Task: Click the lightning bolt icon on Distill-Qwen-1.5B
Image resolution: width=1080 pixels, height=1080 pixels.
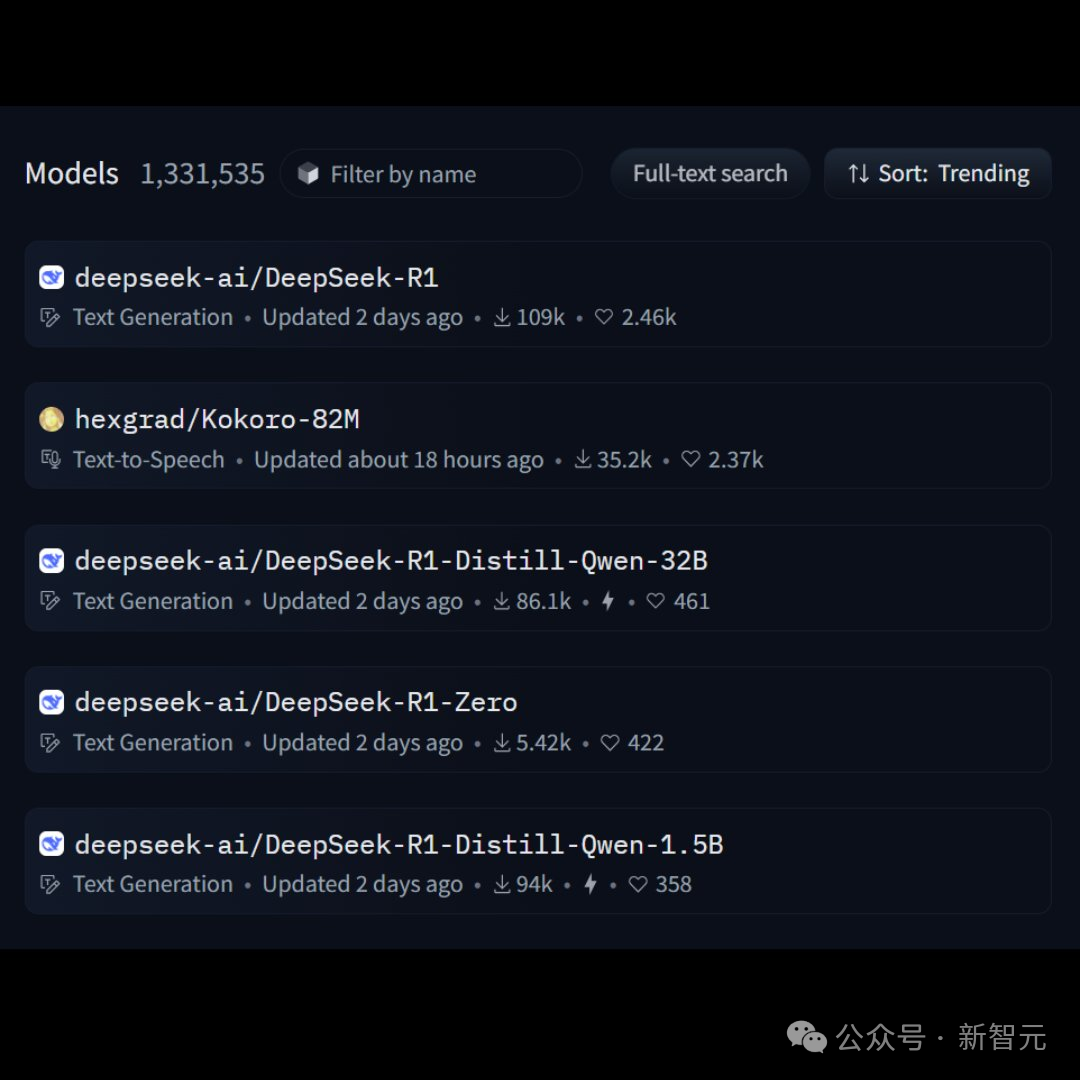Action: [x=590, y=884]
